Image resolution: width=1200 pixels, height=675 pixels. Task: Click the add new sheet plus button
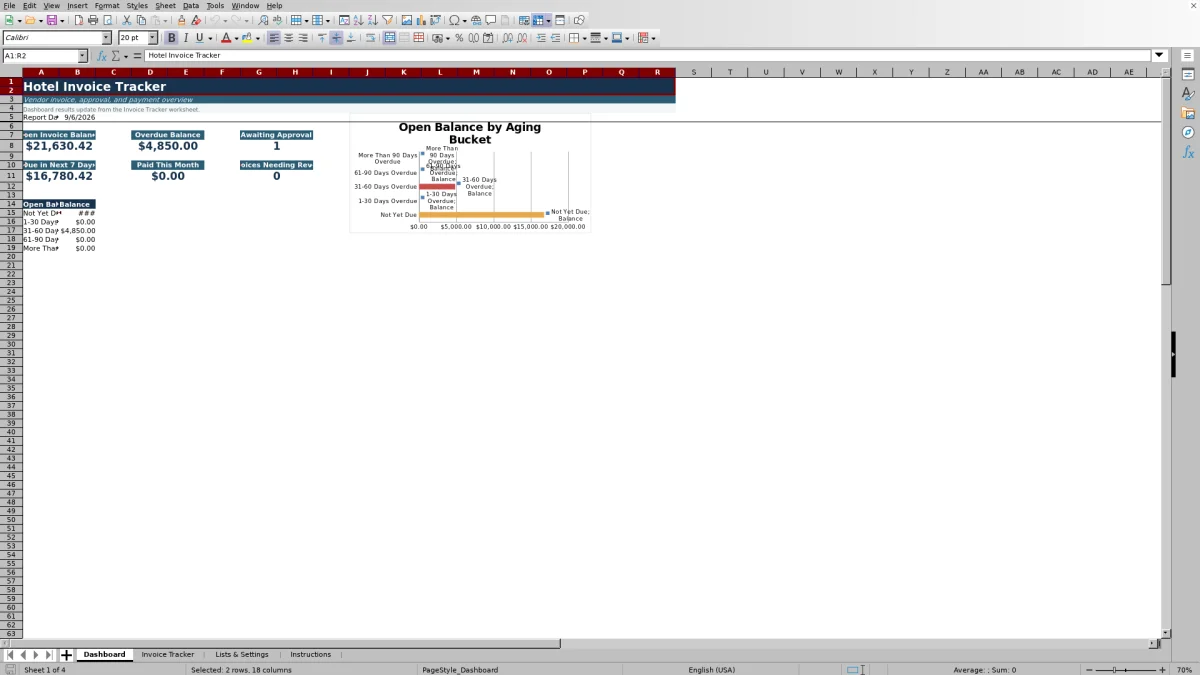66,655
